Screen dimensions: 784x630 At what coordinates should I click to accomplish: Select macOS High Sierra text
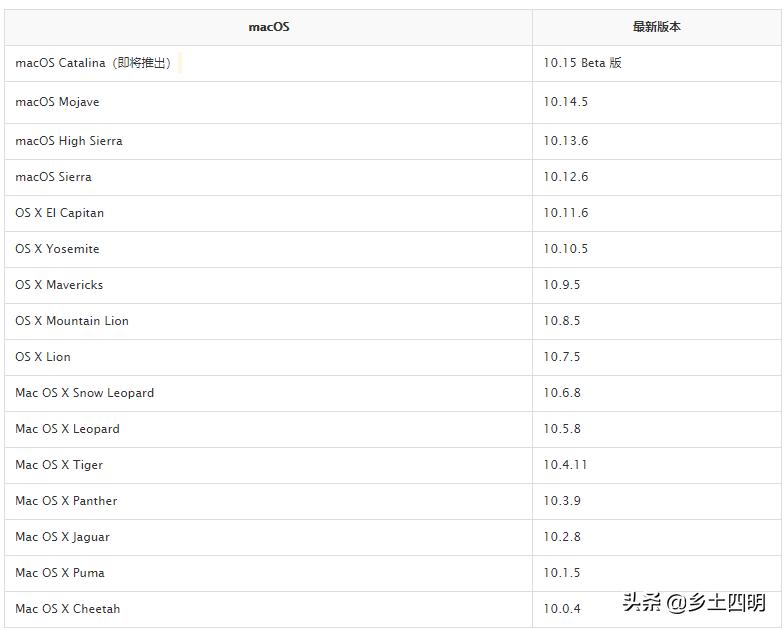[x=68, y=141]
